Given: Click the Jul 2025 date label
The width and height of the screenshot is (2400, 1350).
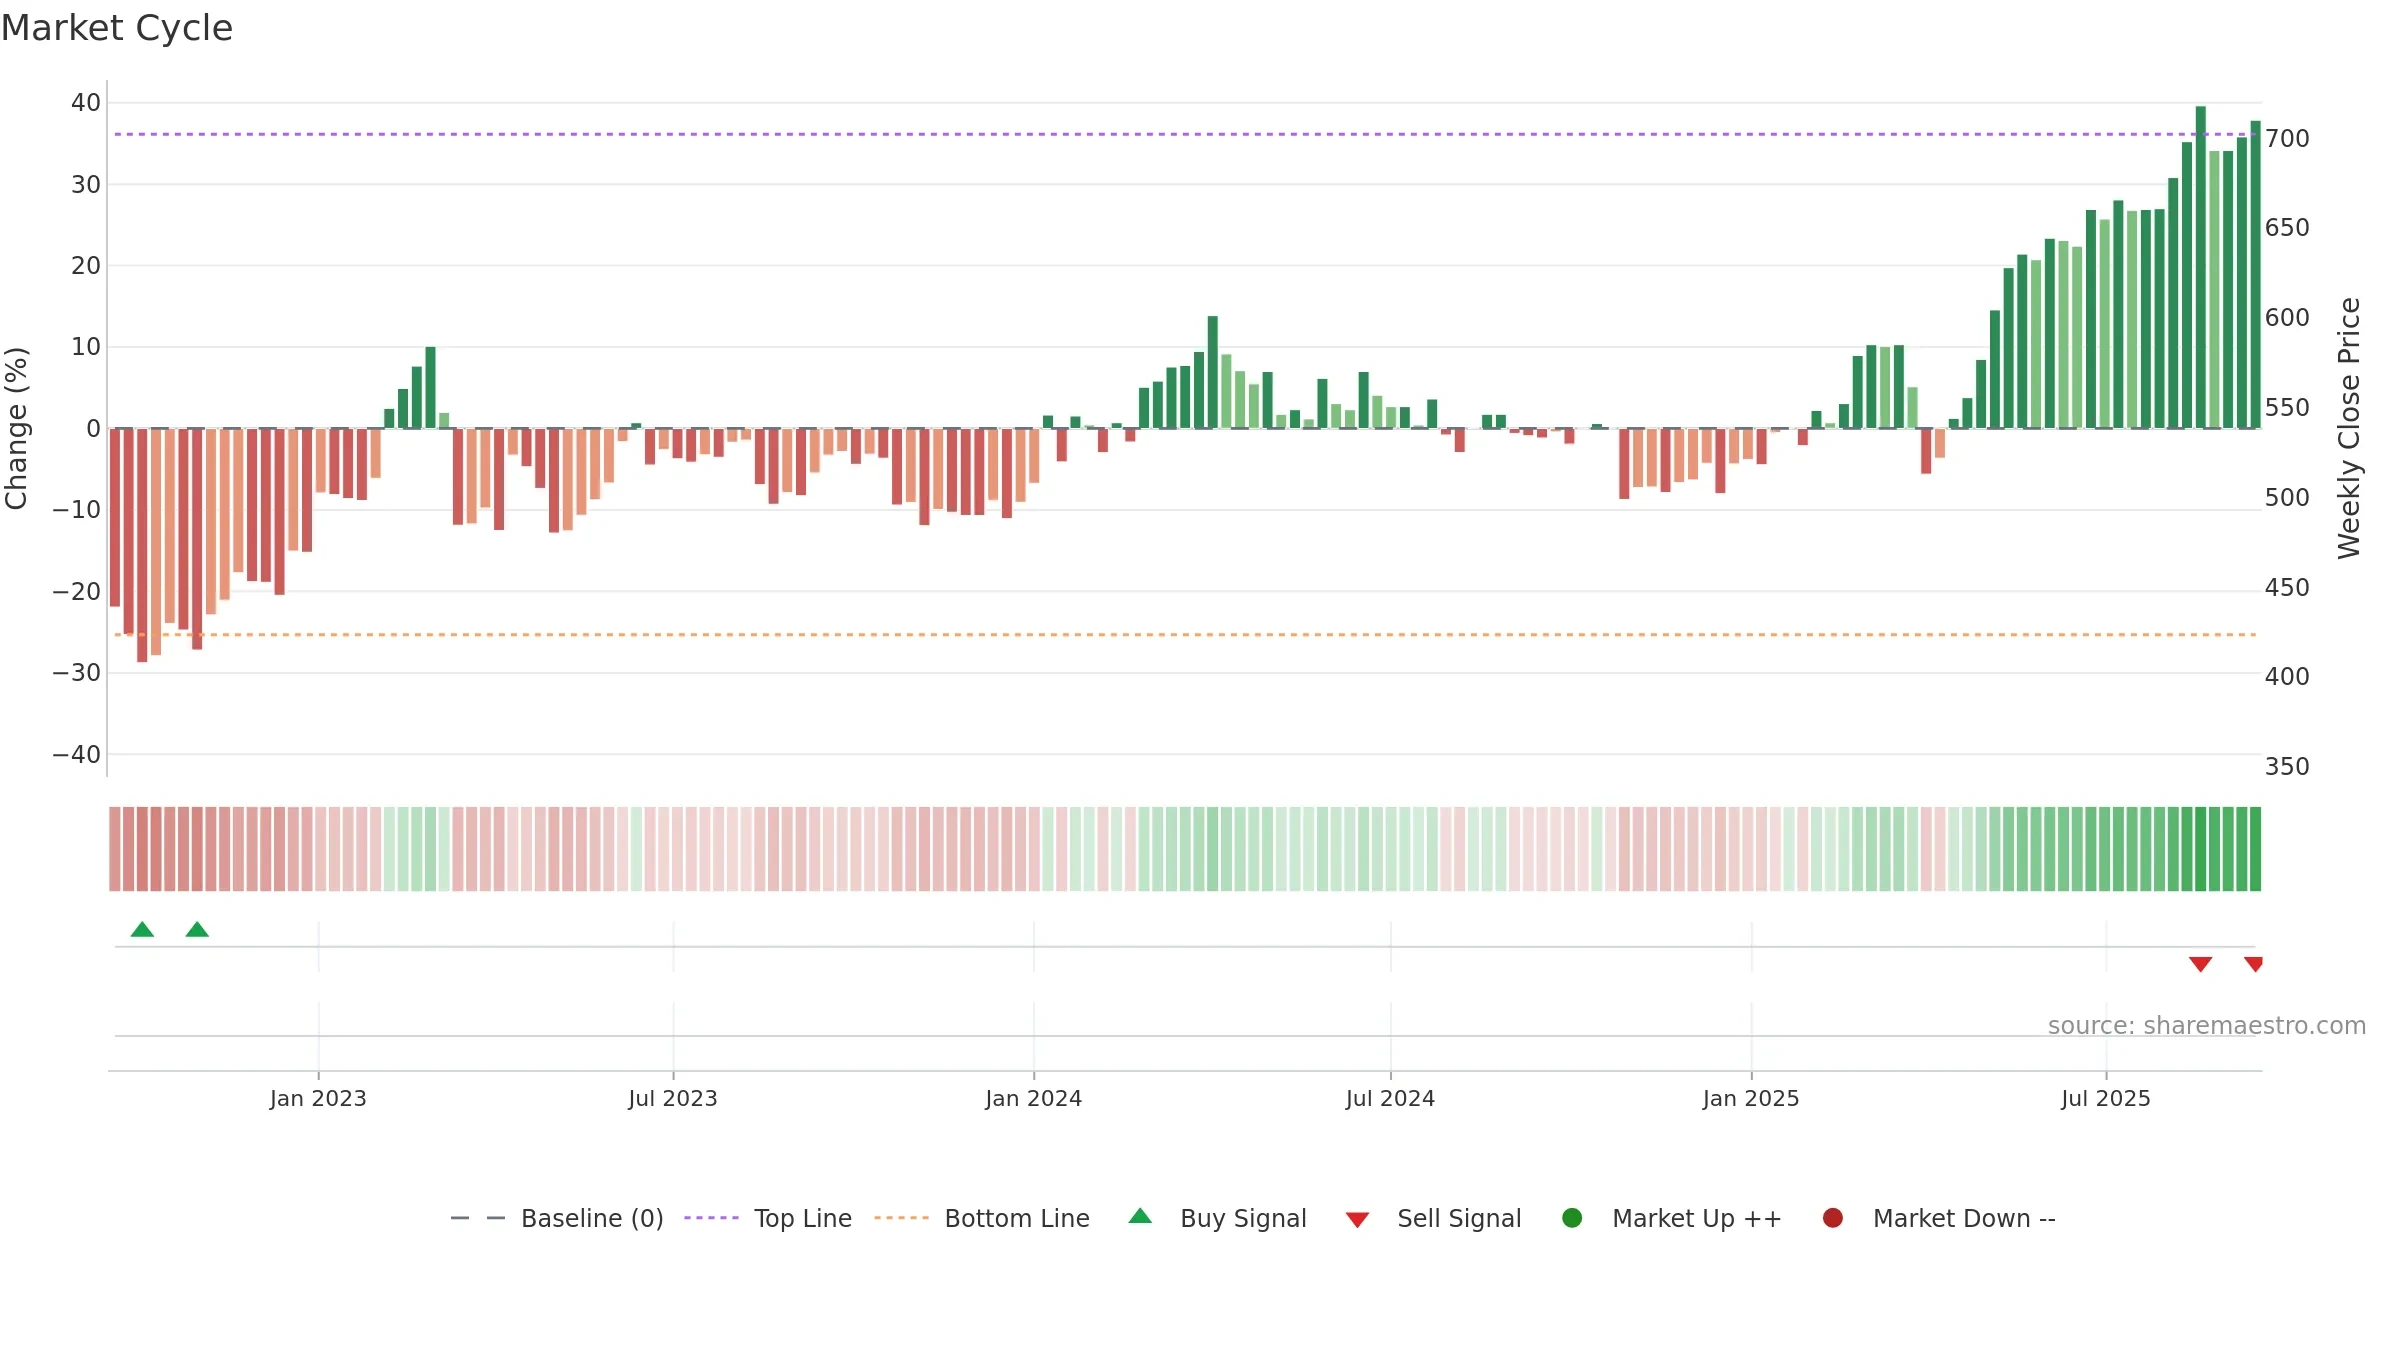Looking at the screenshot, I should point(2106,1098).
